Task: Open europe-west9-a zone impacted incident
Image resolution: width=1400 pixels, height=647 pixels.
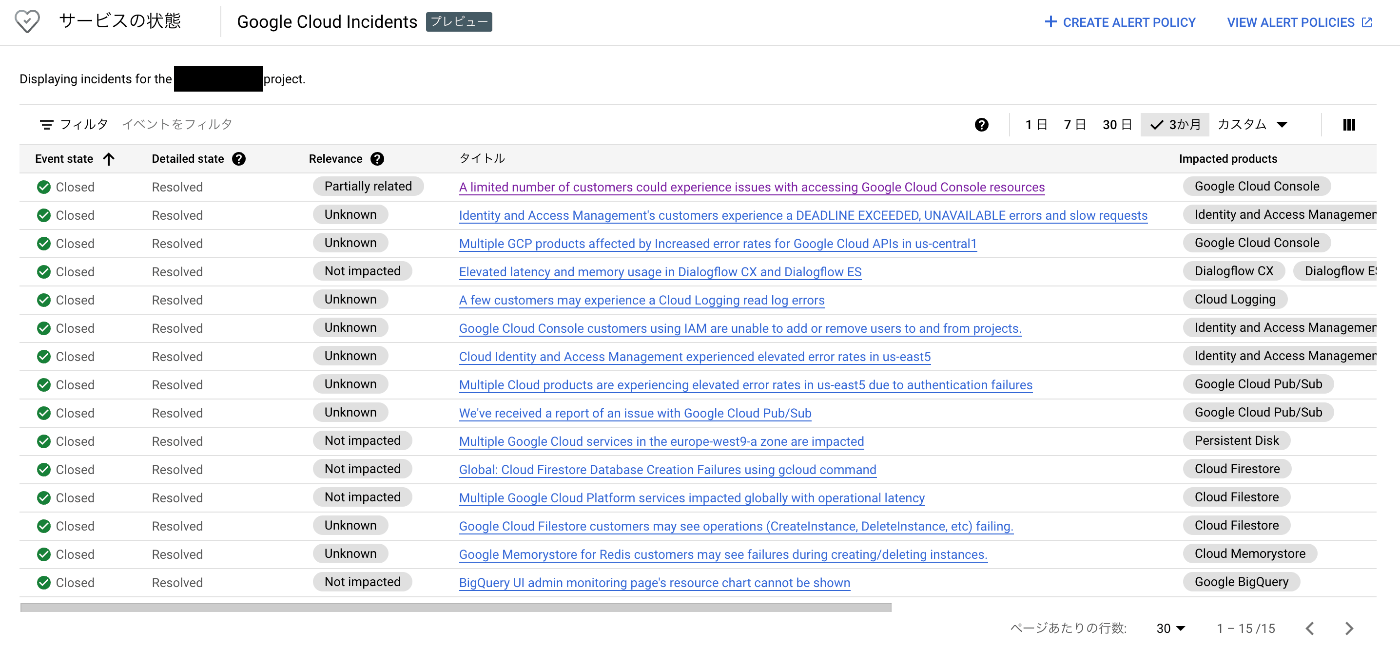Action: 661,442
